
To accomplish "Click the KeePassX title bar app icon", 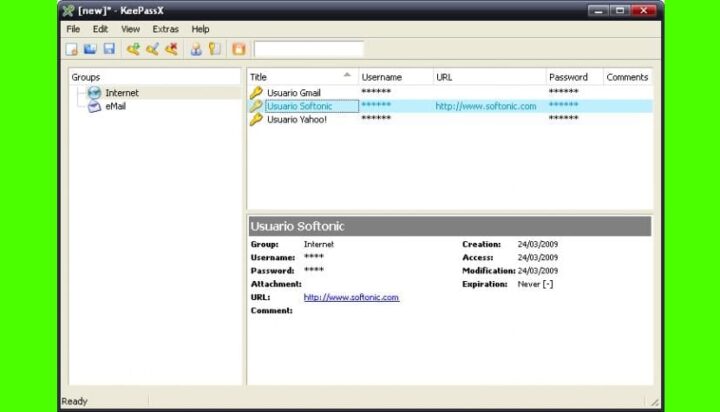I will [x=68, y=11].
